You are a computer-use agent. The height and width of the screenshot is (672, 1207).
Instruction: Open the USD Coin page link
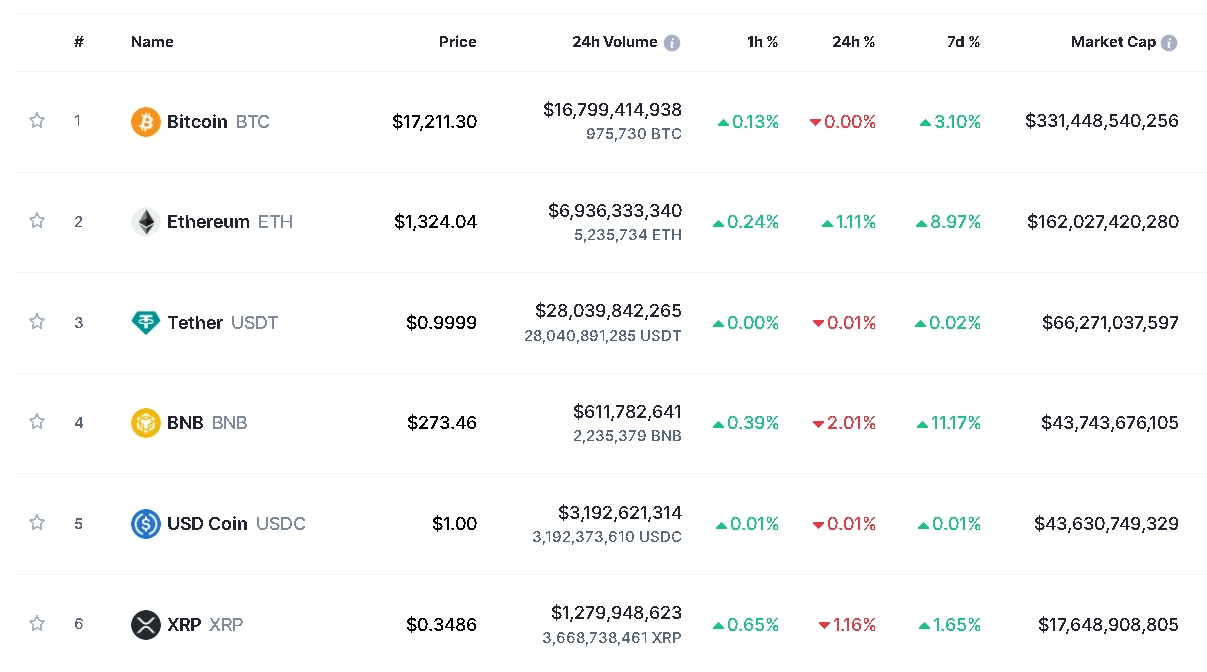[x=207, y=524]
